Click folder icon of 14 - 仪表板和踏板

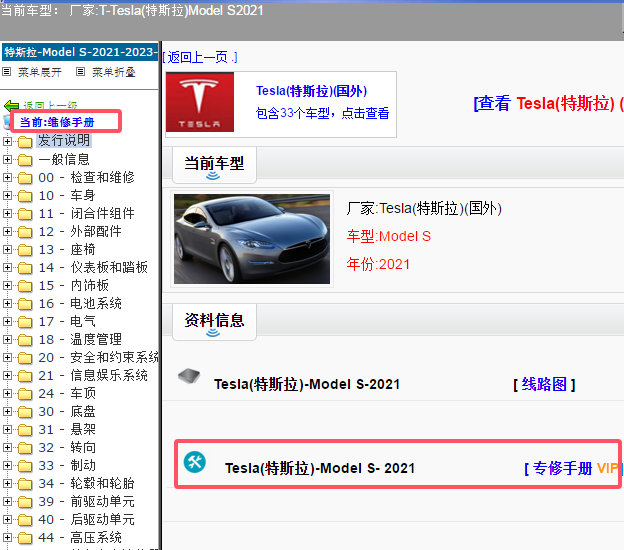25,267
